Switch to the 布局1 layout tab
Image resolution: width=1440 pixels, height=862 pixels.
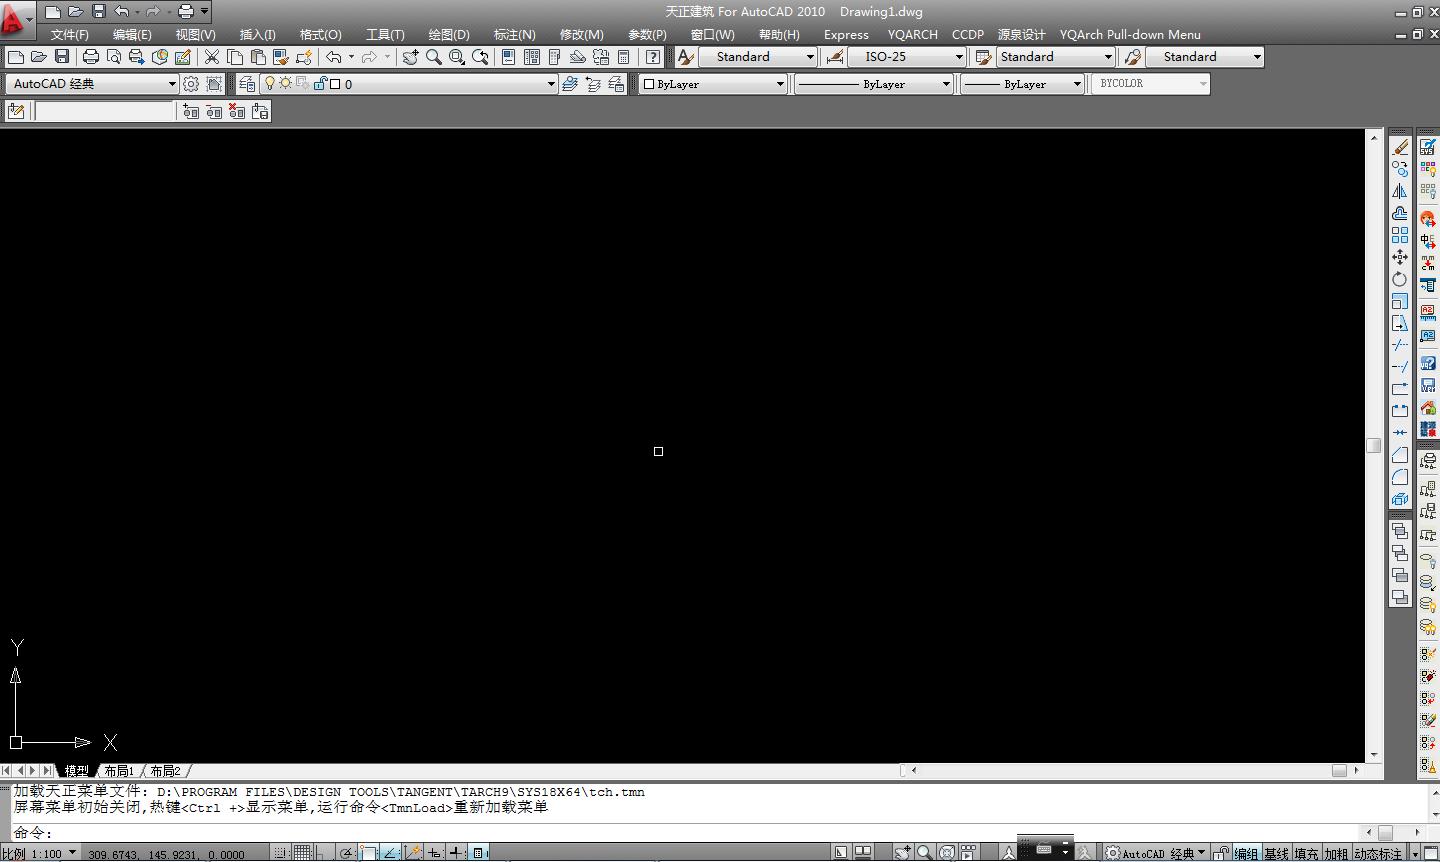118,771
